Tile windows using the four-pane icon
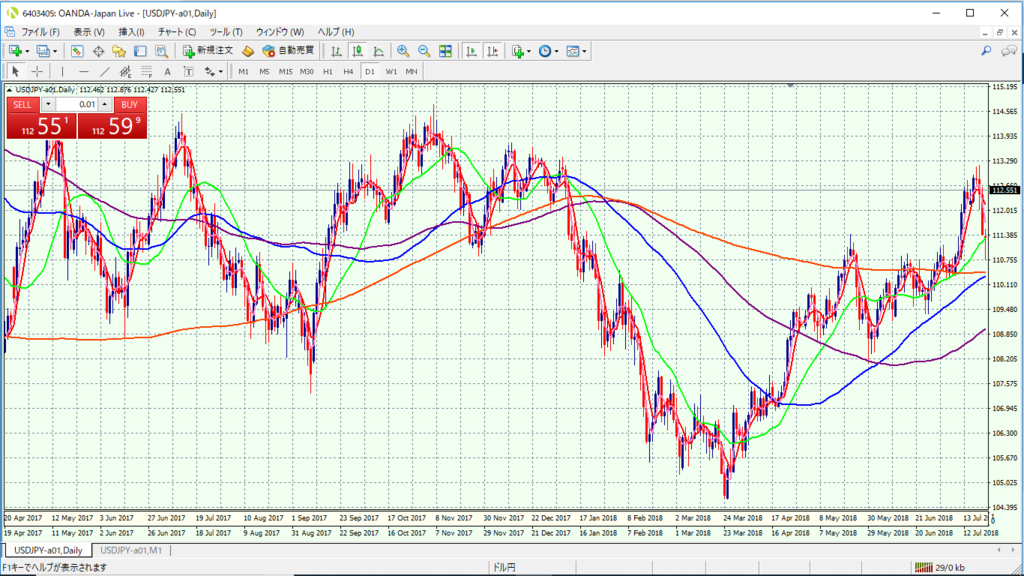The width and height of the screenshot is (1024, 576). [445, 51]
